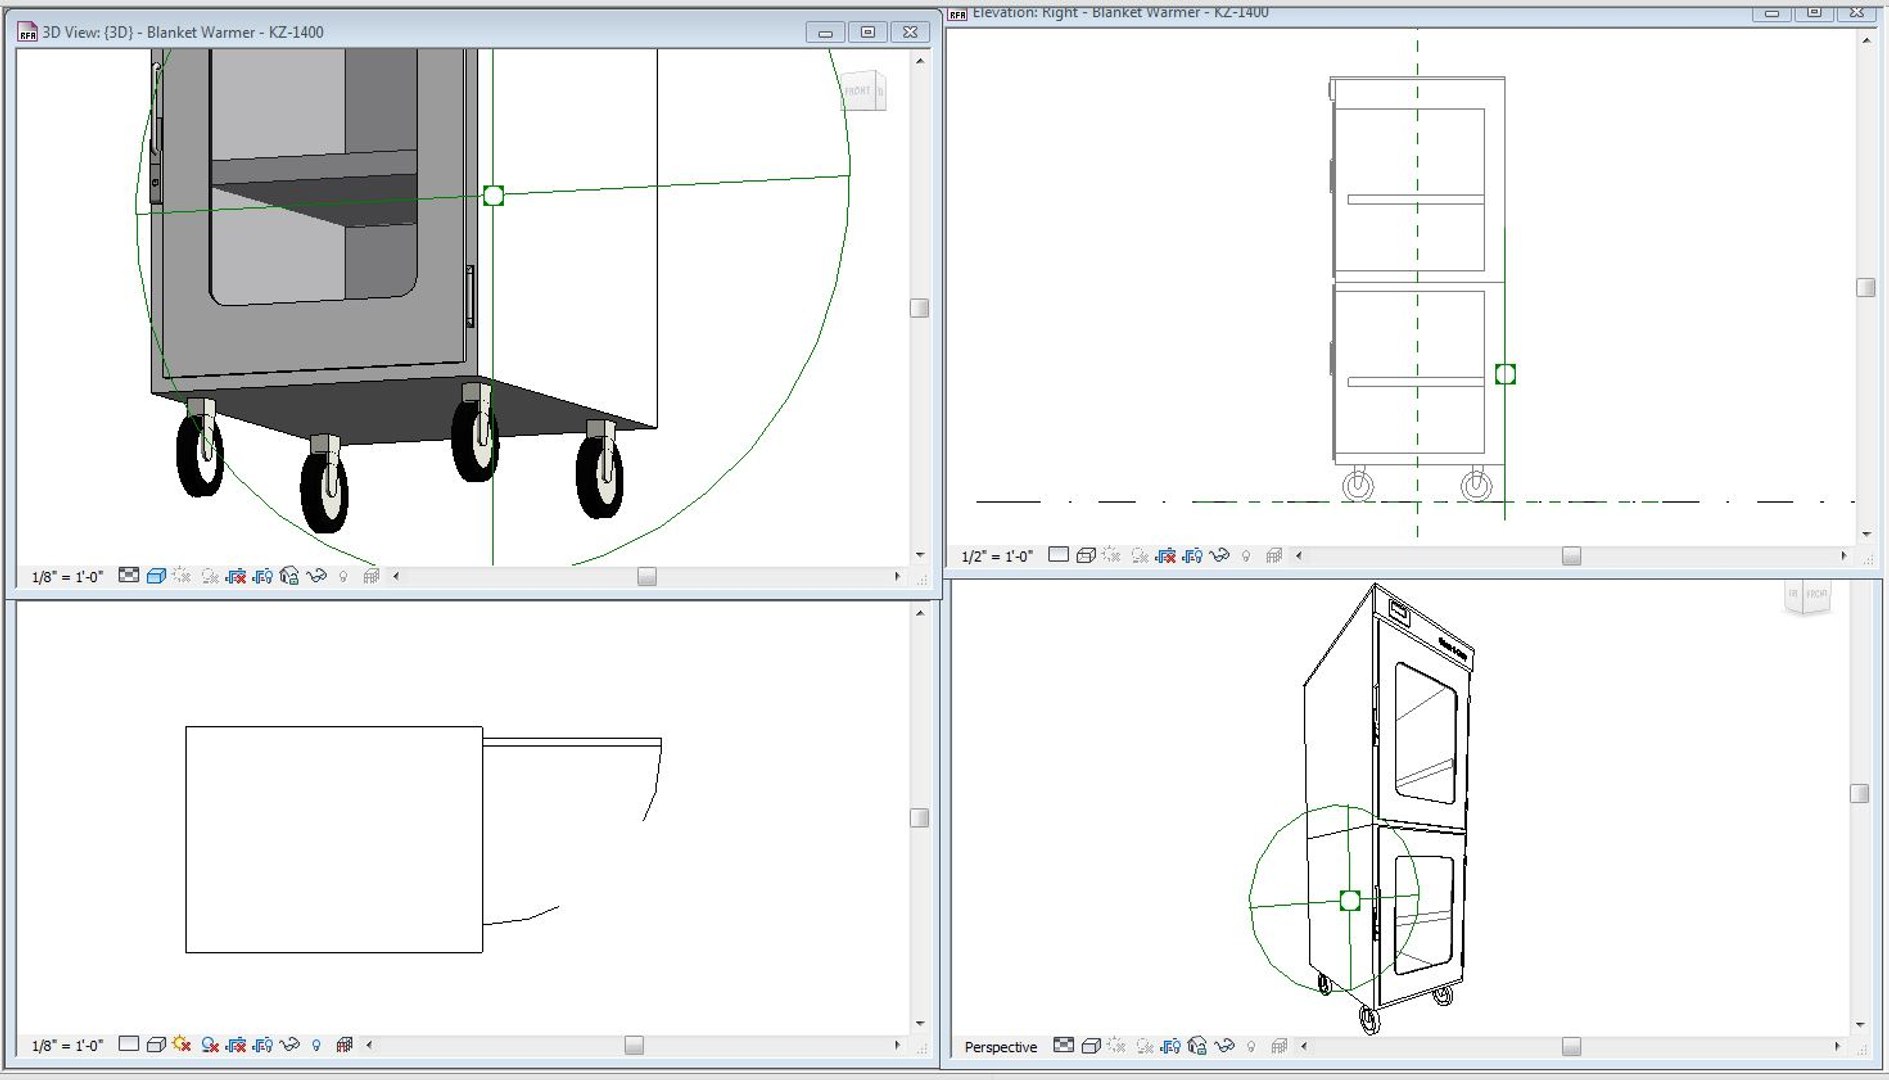Click vertical scrollbar thumb in 3D View window
Image resolution: width=1889 pixels, height=1080 pixels.
click(x=919, y=308)
